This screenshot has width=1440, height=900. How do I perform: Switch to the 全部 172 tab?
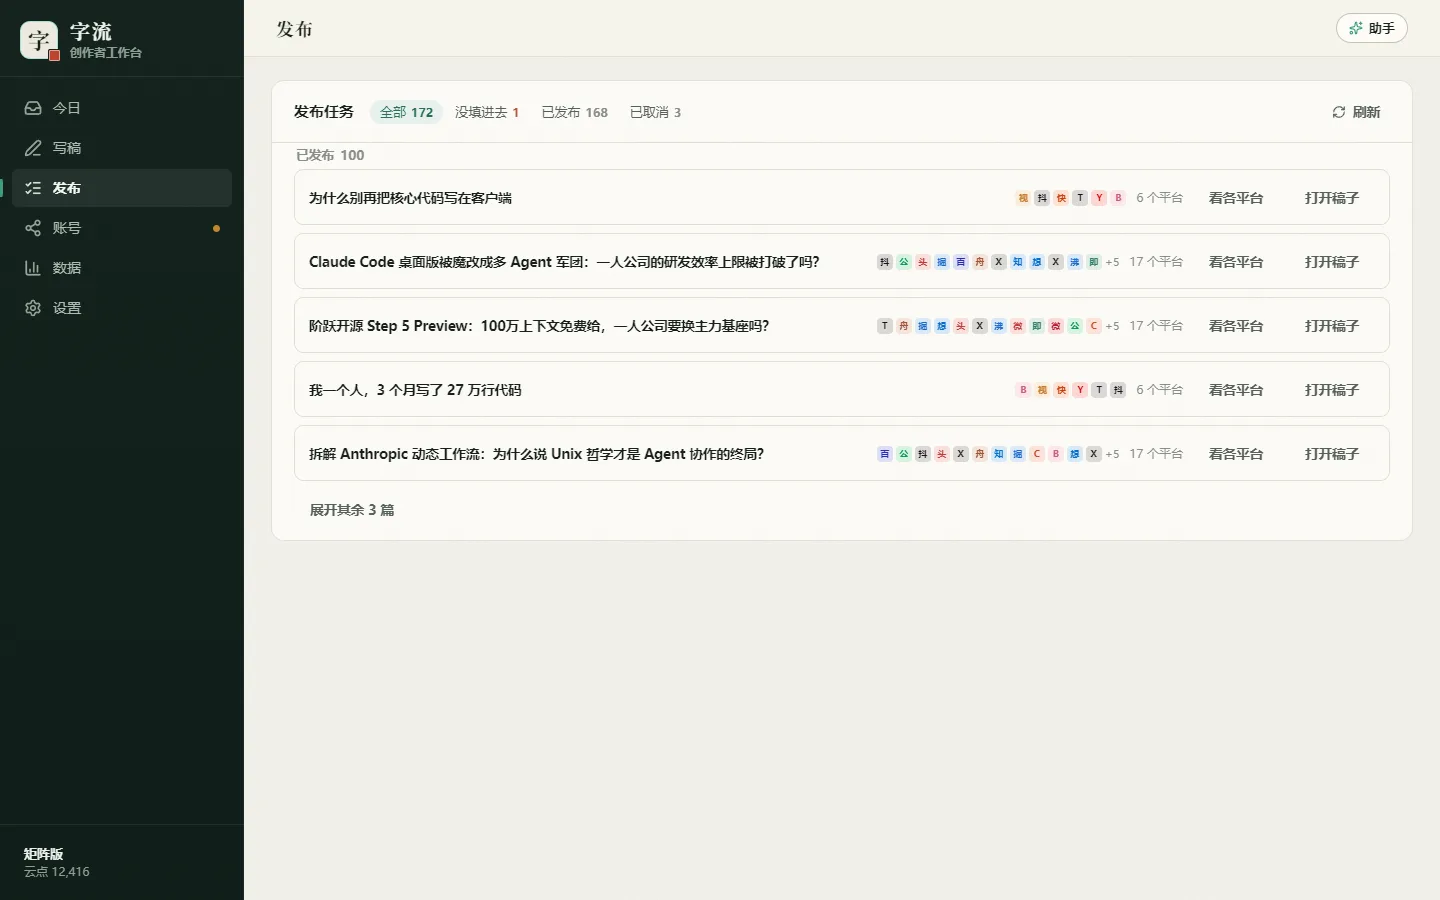406,112
